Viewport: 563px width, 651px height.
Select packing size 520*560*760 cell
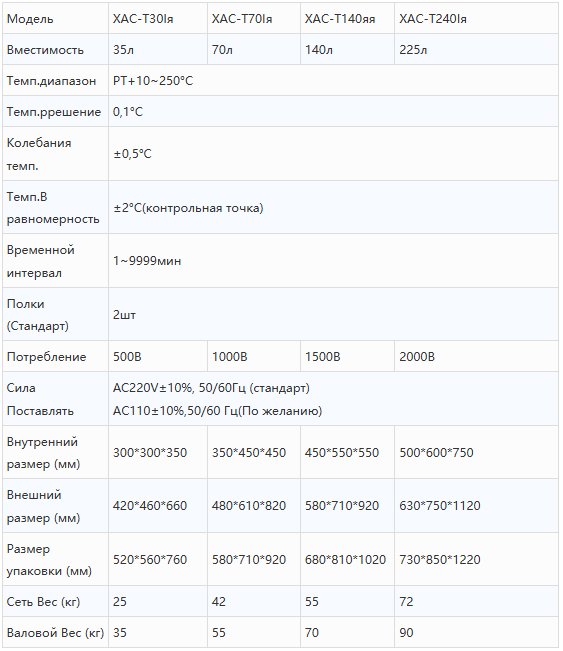click(x=158, y=559)
